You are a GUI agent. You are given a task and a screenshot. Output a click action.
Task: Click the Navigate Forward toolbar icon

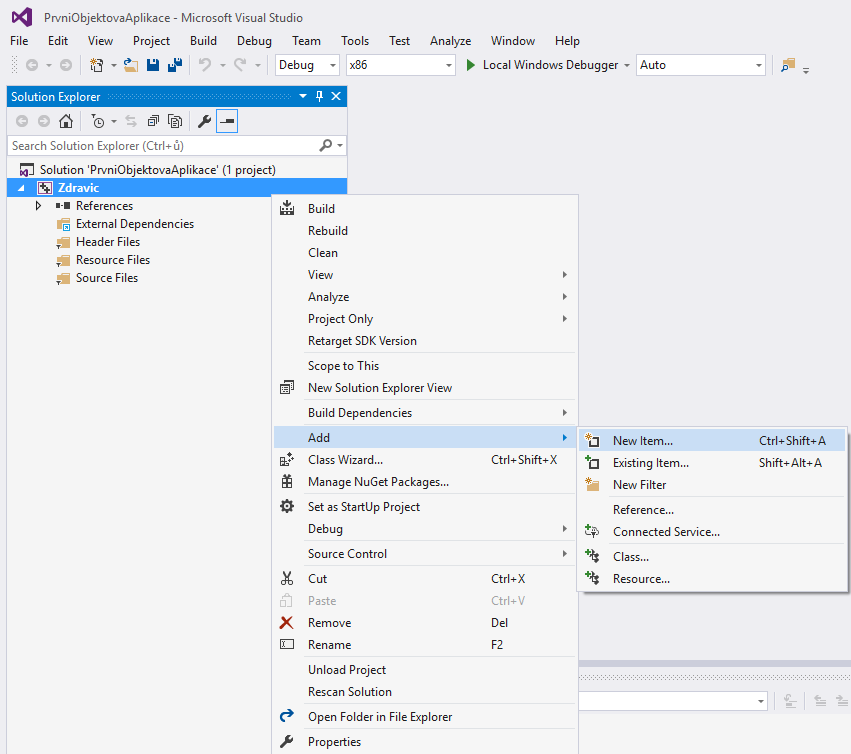coord(66,65)
